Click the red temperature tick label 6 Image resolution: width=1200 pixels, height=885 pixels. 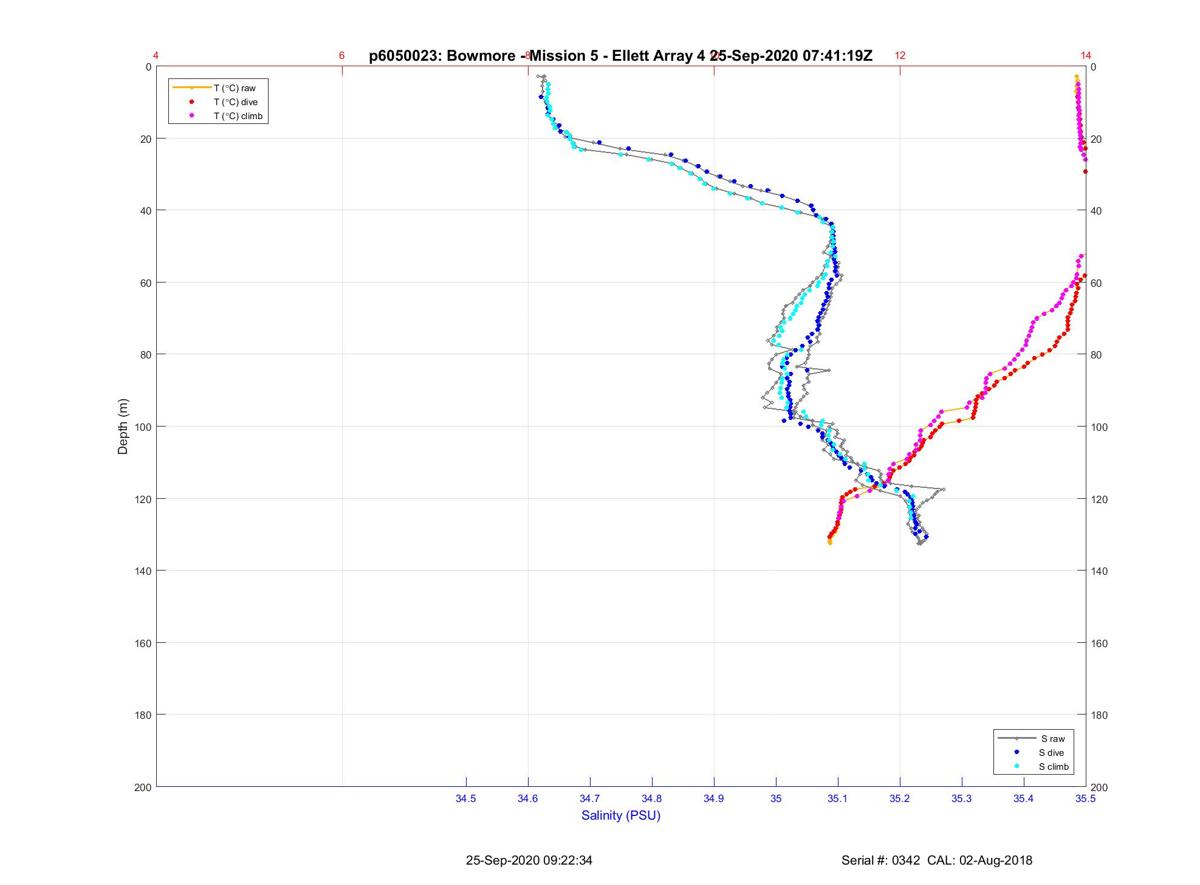point(342,56)
